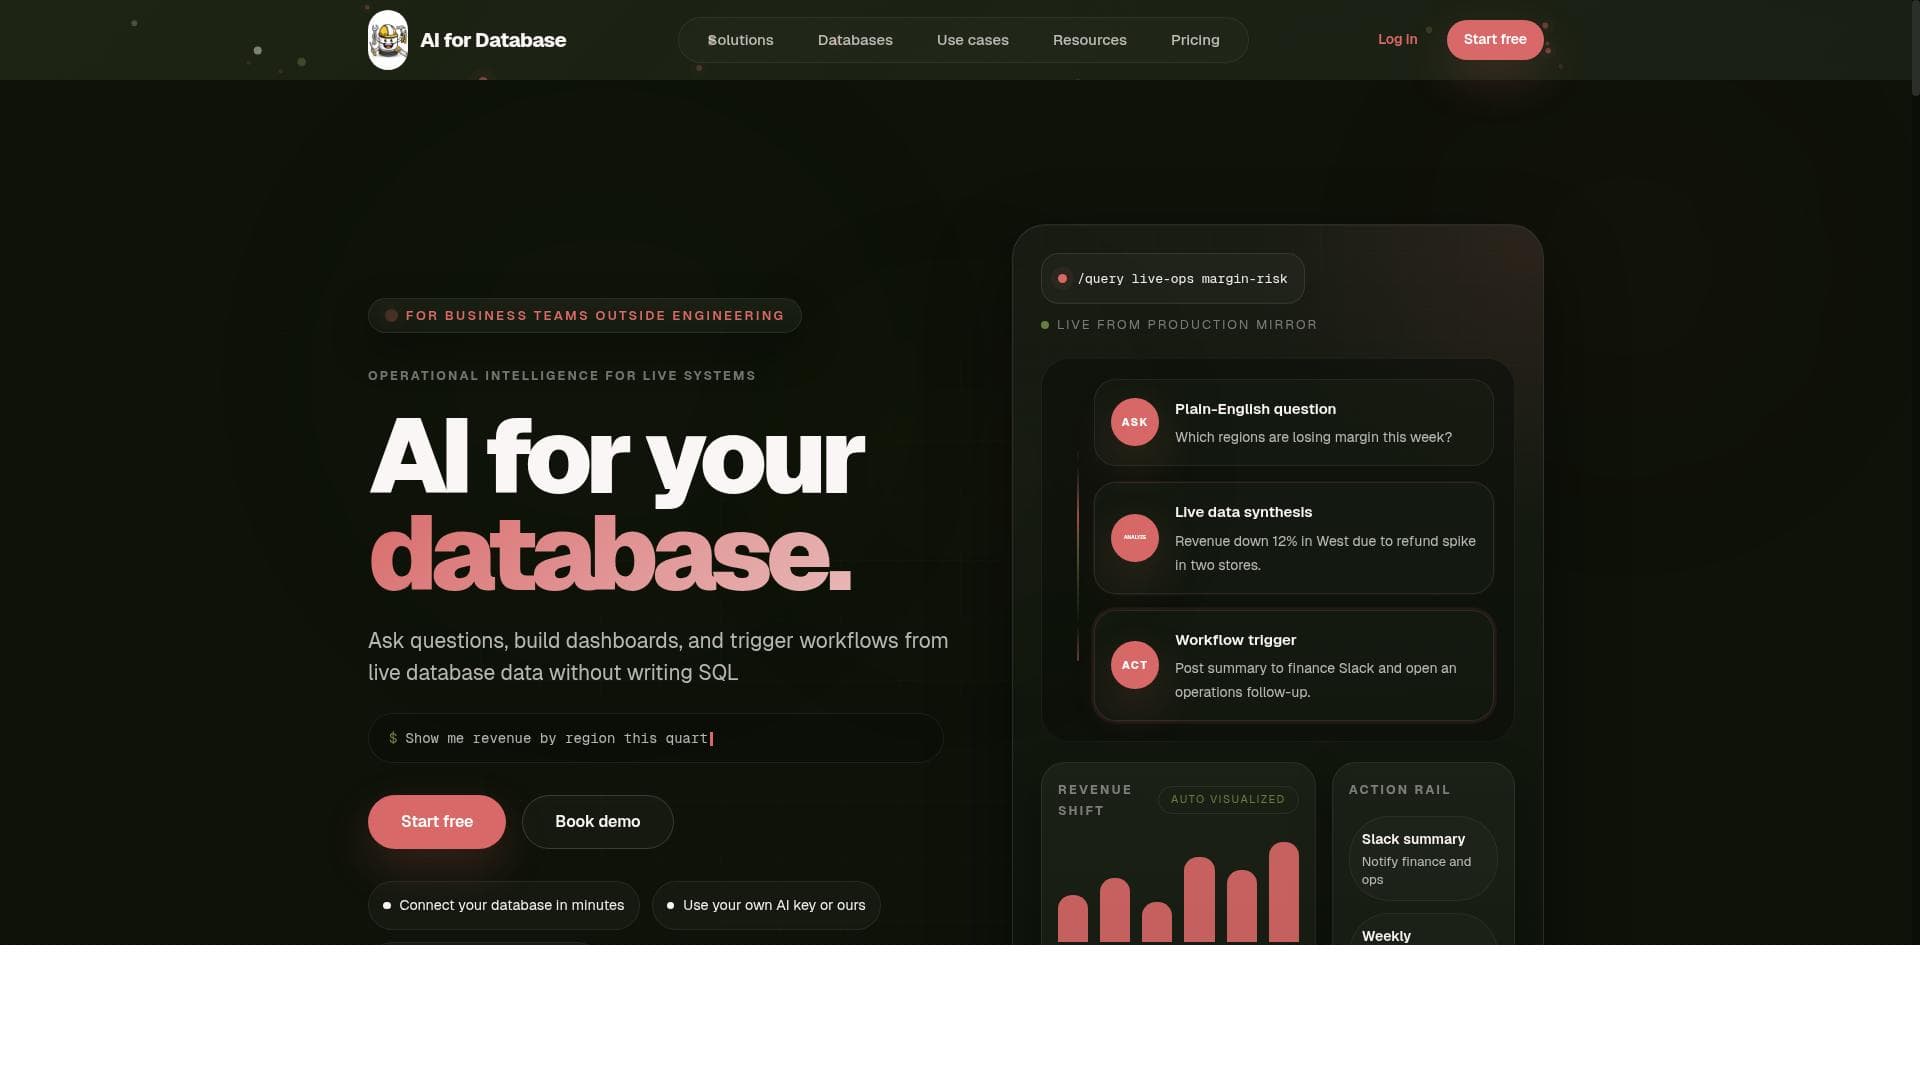
Task: Click the Live data synthesis analyze icon
Action: pos(1134,538)
